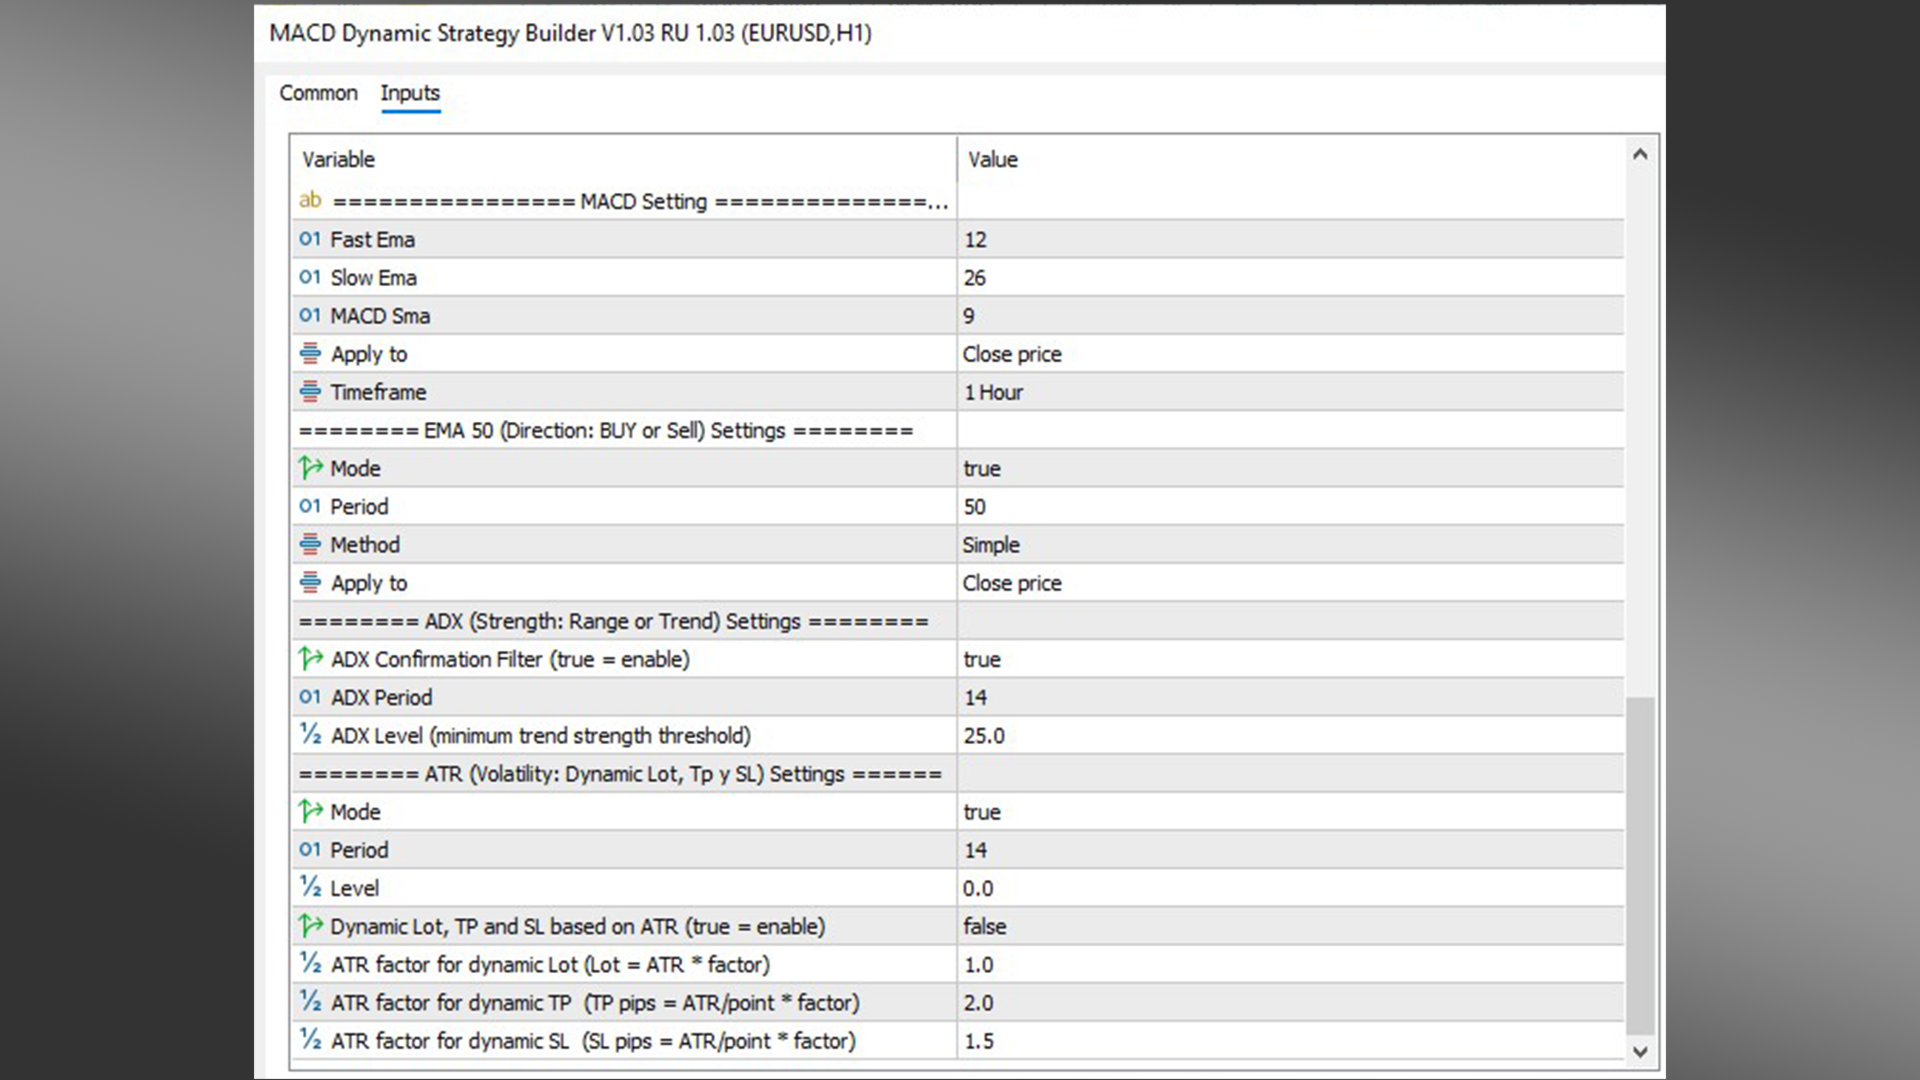
Task: Click the Variable column header
Action: click(339, 160)
